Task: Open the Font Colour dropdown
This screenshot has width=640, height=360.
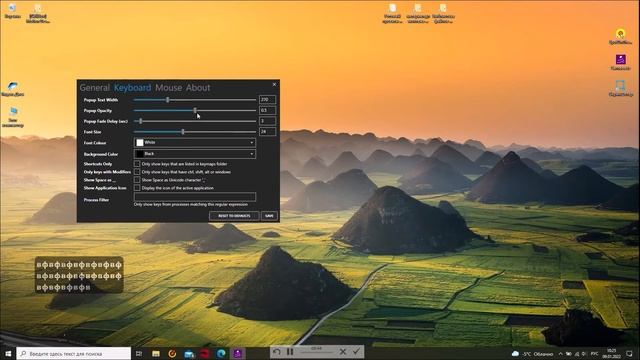Action: [x=195, y=142]
